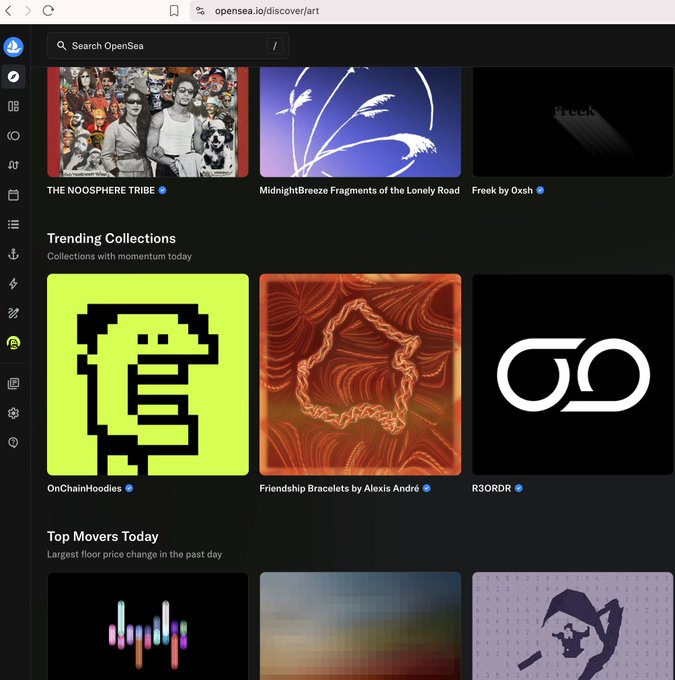Open the Swap arrows icon in sidebar

pyautogui.click(x=13, y=165)
